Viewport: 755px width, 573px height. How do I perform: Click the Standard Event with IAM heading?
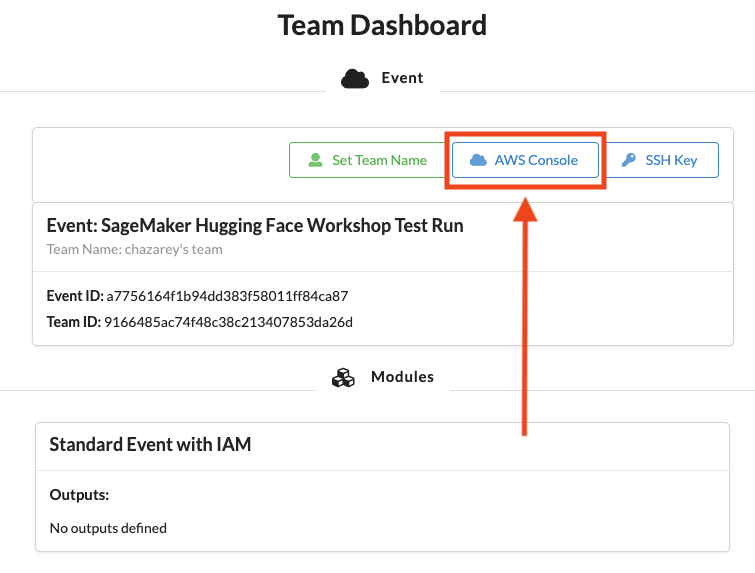(x=150, y=444)
